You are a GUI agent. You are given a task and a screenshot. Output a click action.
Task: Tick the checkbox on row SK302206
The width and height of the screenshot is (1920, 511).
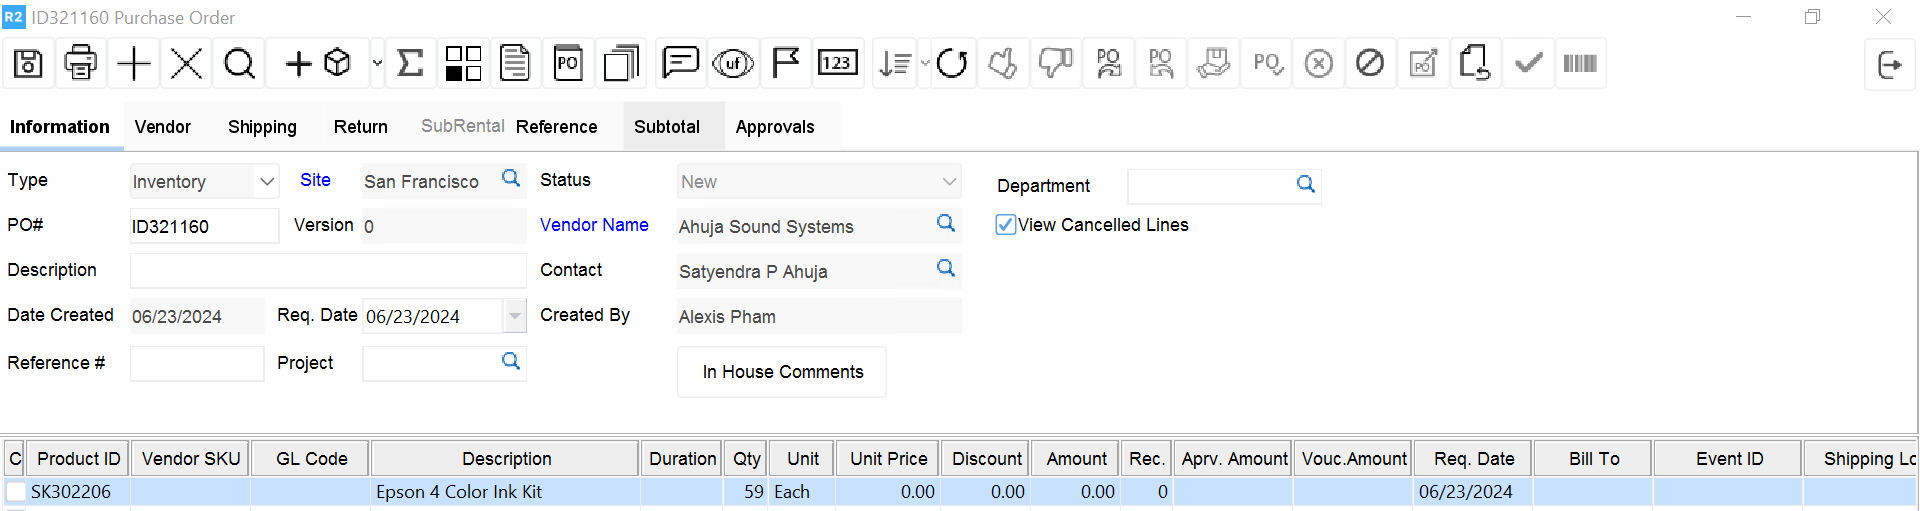click(x=16, y=492)
